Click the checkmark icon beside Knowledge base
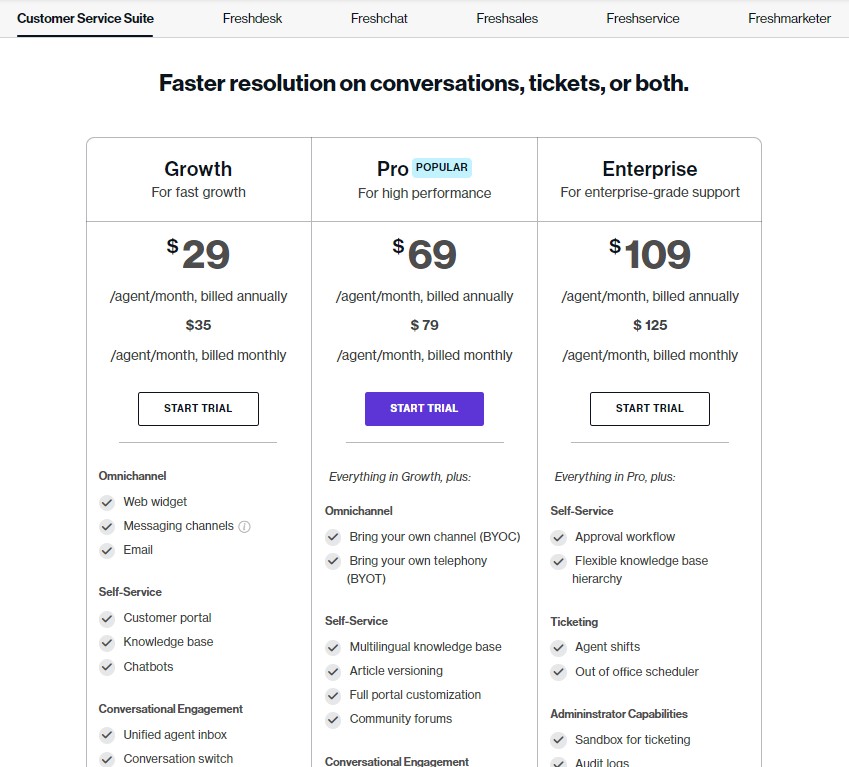 107,643
